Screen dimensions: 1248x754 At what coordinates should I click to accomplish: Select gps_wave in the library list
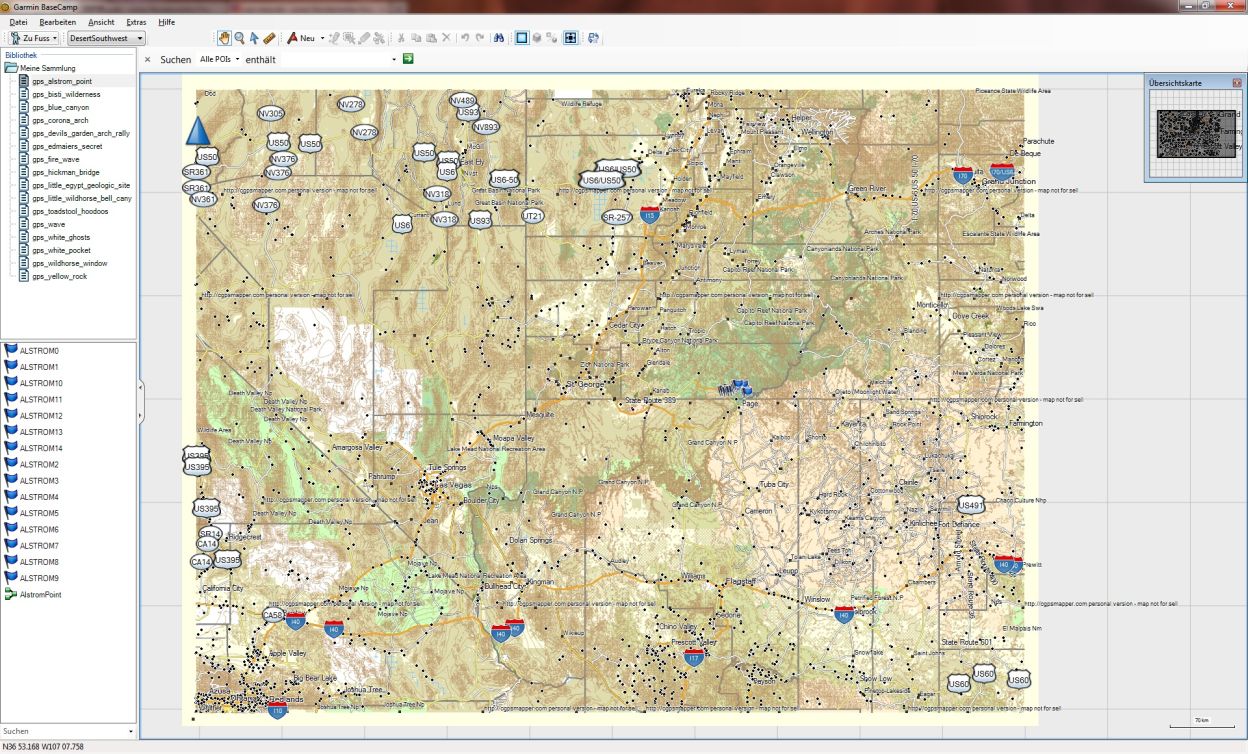48,224
